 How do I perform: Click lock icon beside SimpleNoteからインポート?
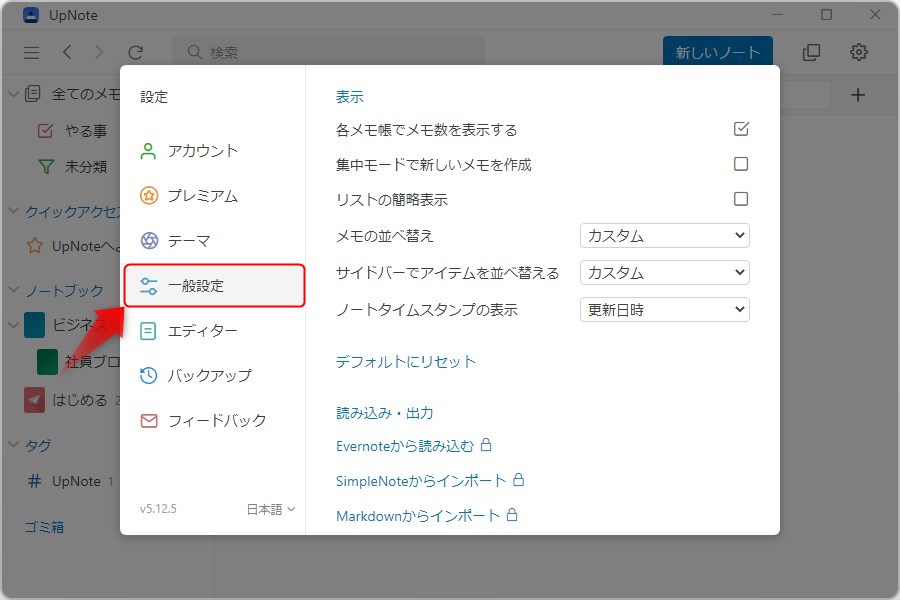point(518,479)
